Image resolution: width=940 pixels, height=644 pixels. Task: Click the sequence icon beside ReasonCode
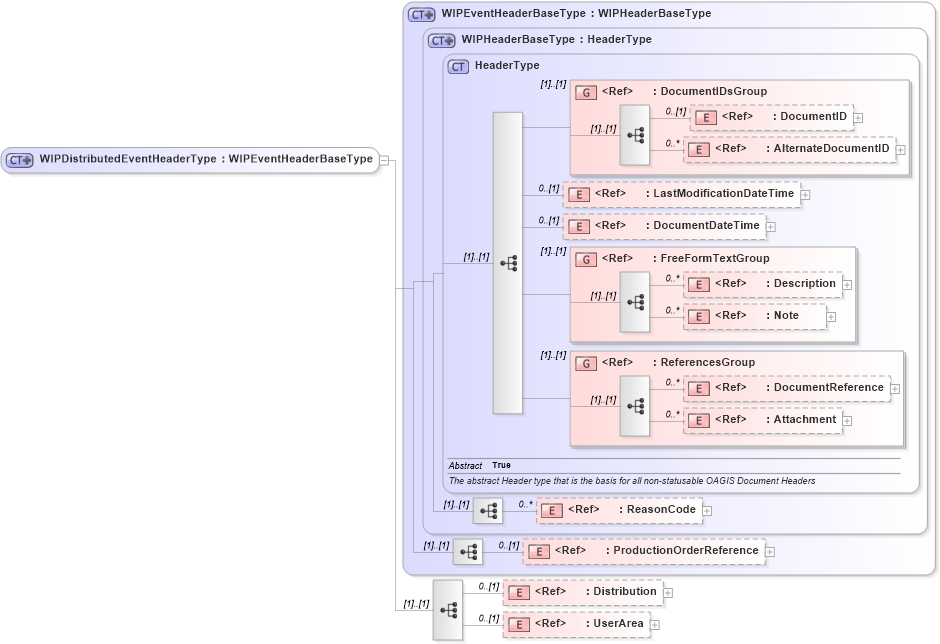487,510
